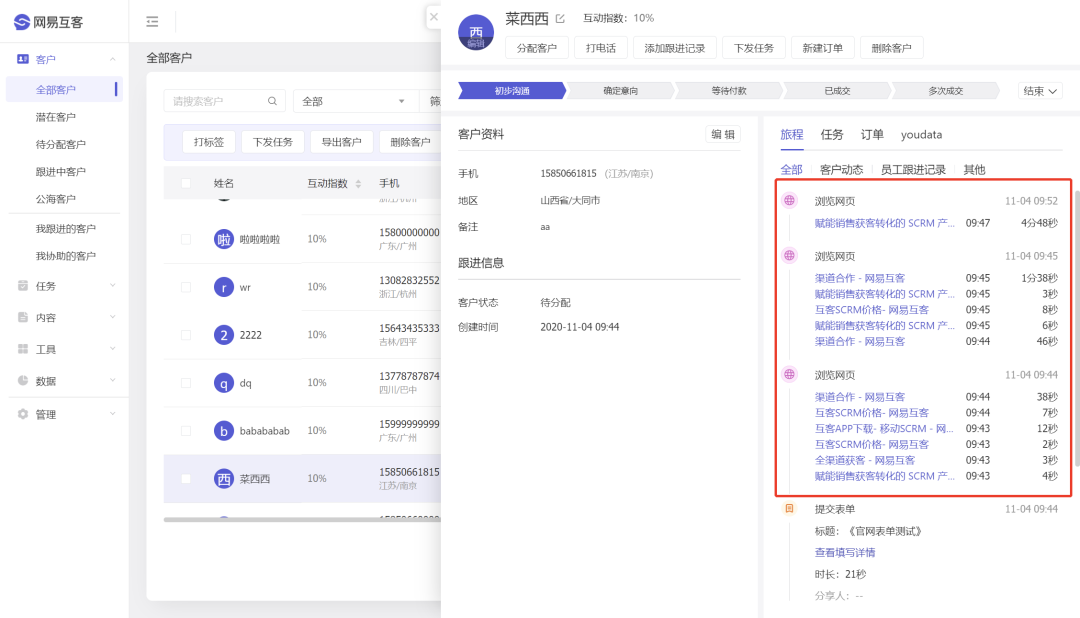Set stage to 确定意向
The height and width of the screenshot is (618, 1080).
(620, 91)
